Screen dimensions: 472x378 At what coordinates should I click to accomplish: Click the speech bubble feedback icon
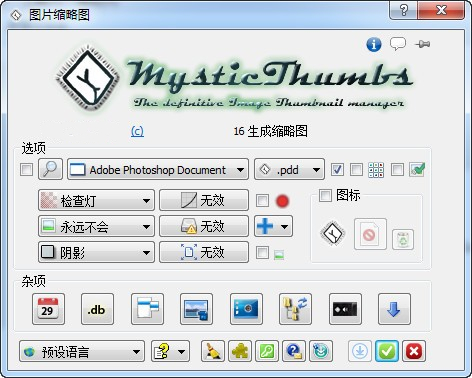pos(398,44)
